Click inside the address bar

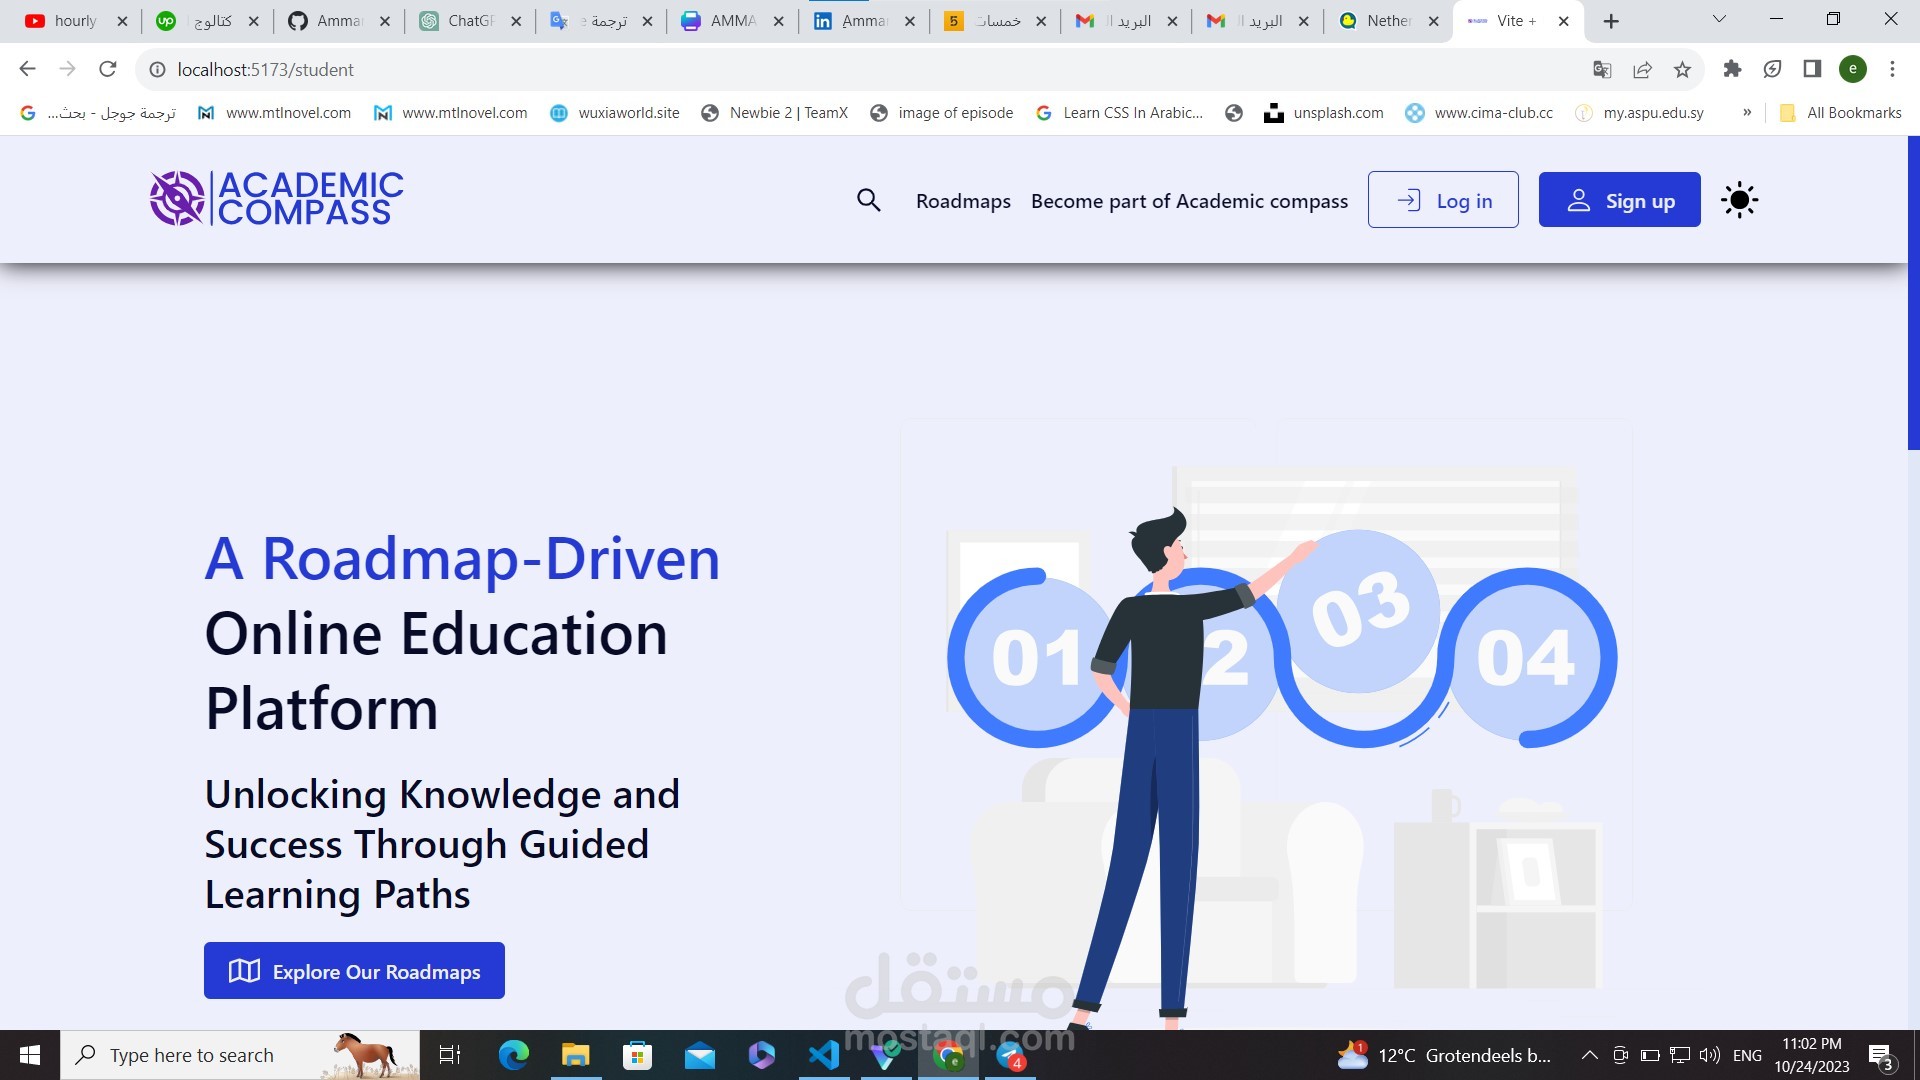pyautogui.click(x=400, y=69)
